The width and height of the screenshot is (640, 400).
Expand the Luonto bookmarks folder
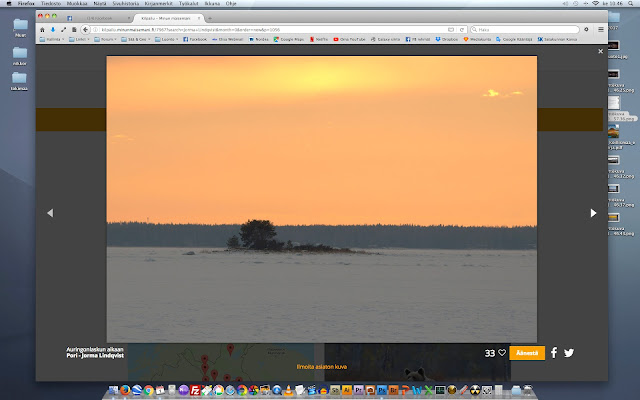[x=167, y=40]
